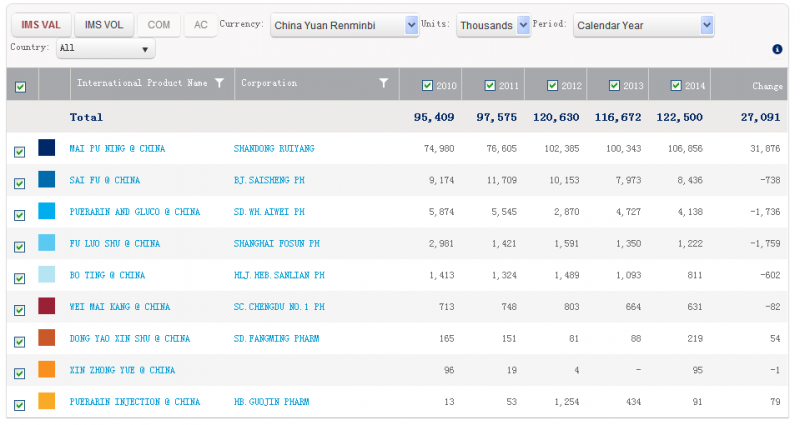800x425 pixels.
Task: Select PUERARIN INJECTION 2012 value 1,254
Action: coord(566,402)
